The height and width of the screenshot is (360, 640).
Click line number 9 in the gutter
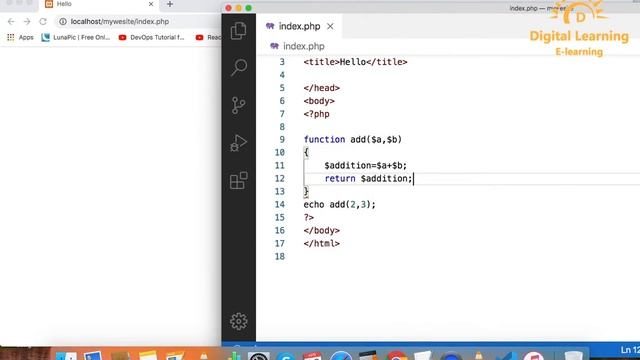(x=282, y=140)
